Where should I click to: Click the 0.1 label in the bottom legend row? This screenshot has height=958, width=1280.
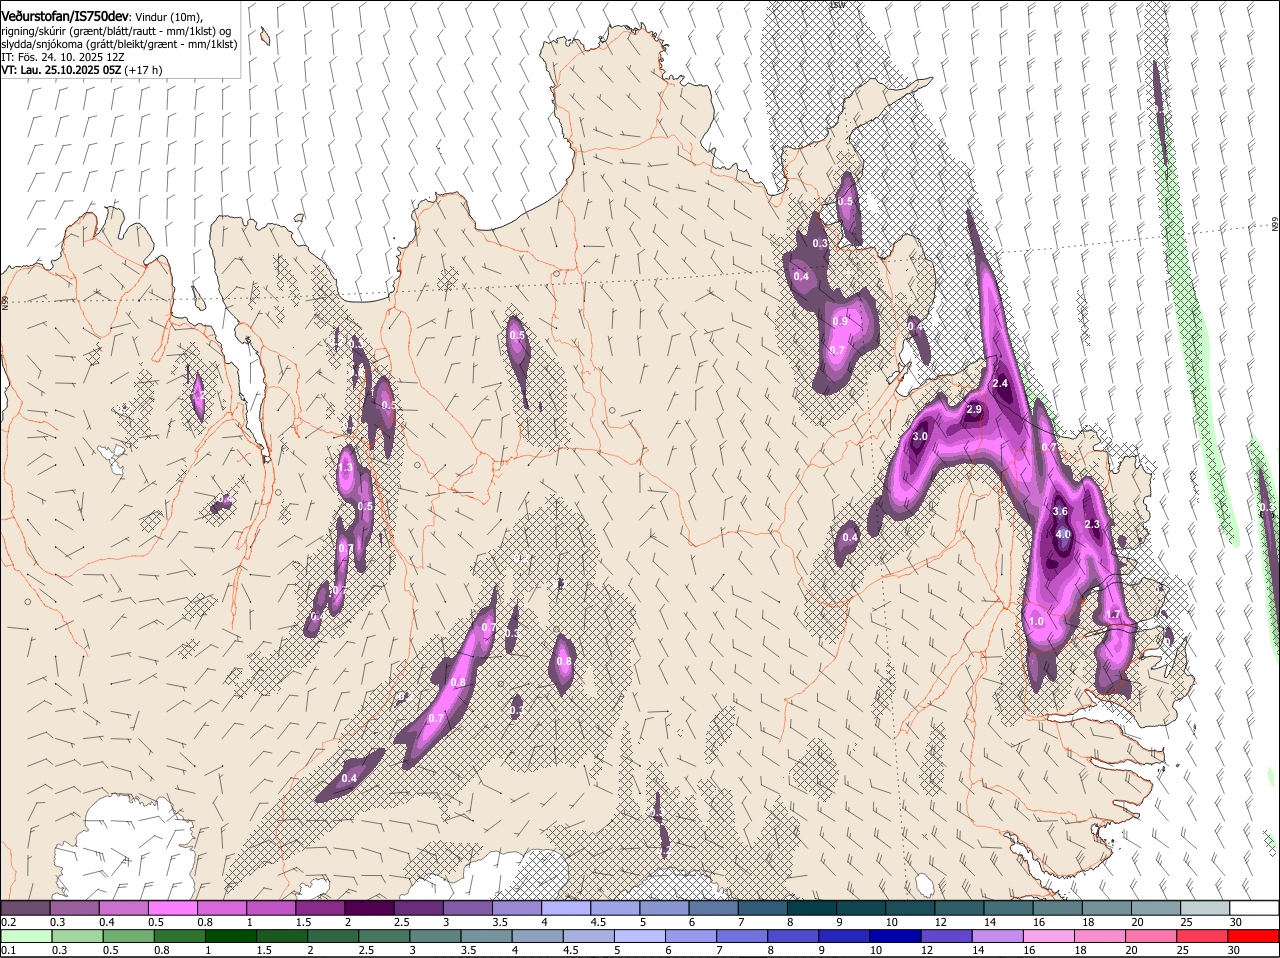(x=8, y=951)
